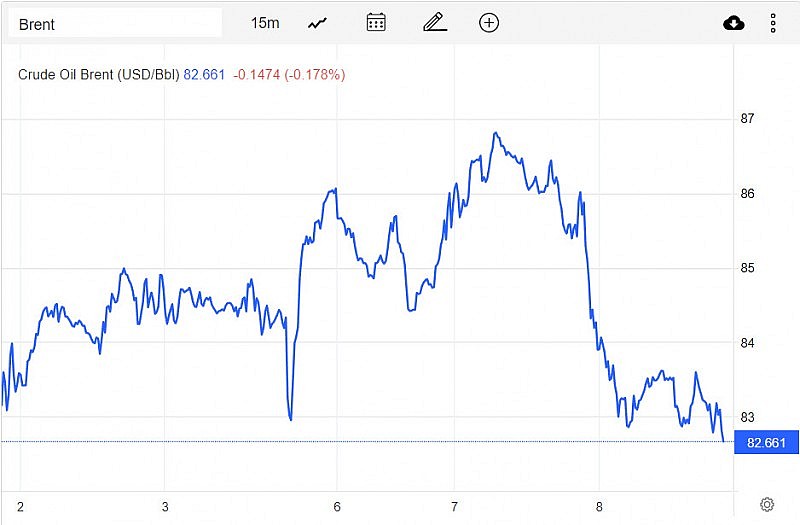The height and width of the screenshot is (525, 800).
Task: Click the line chart type icon
Action: (x=318, y=23)
